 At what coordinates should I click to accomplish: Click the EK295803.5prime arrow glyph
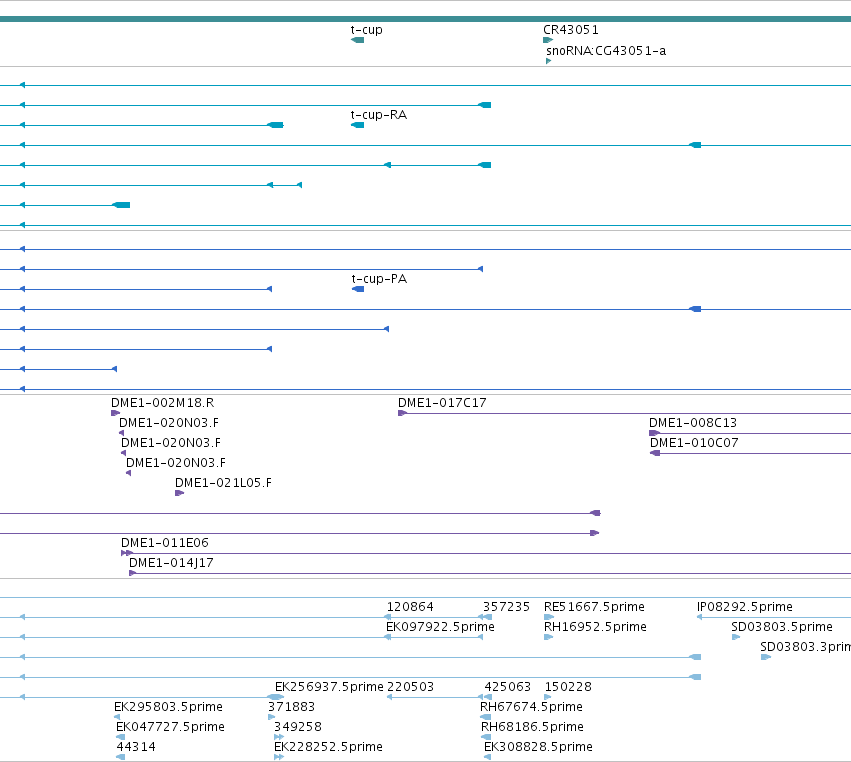pyautogui.click(x=117, y=717)
